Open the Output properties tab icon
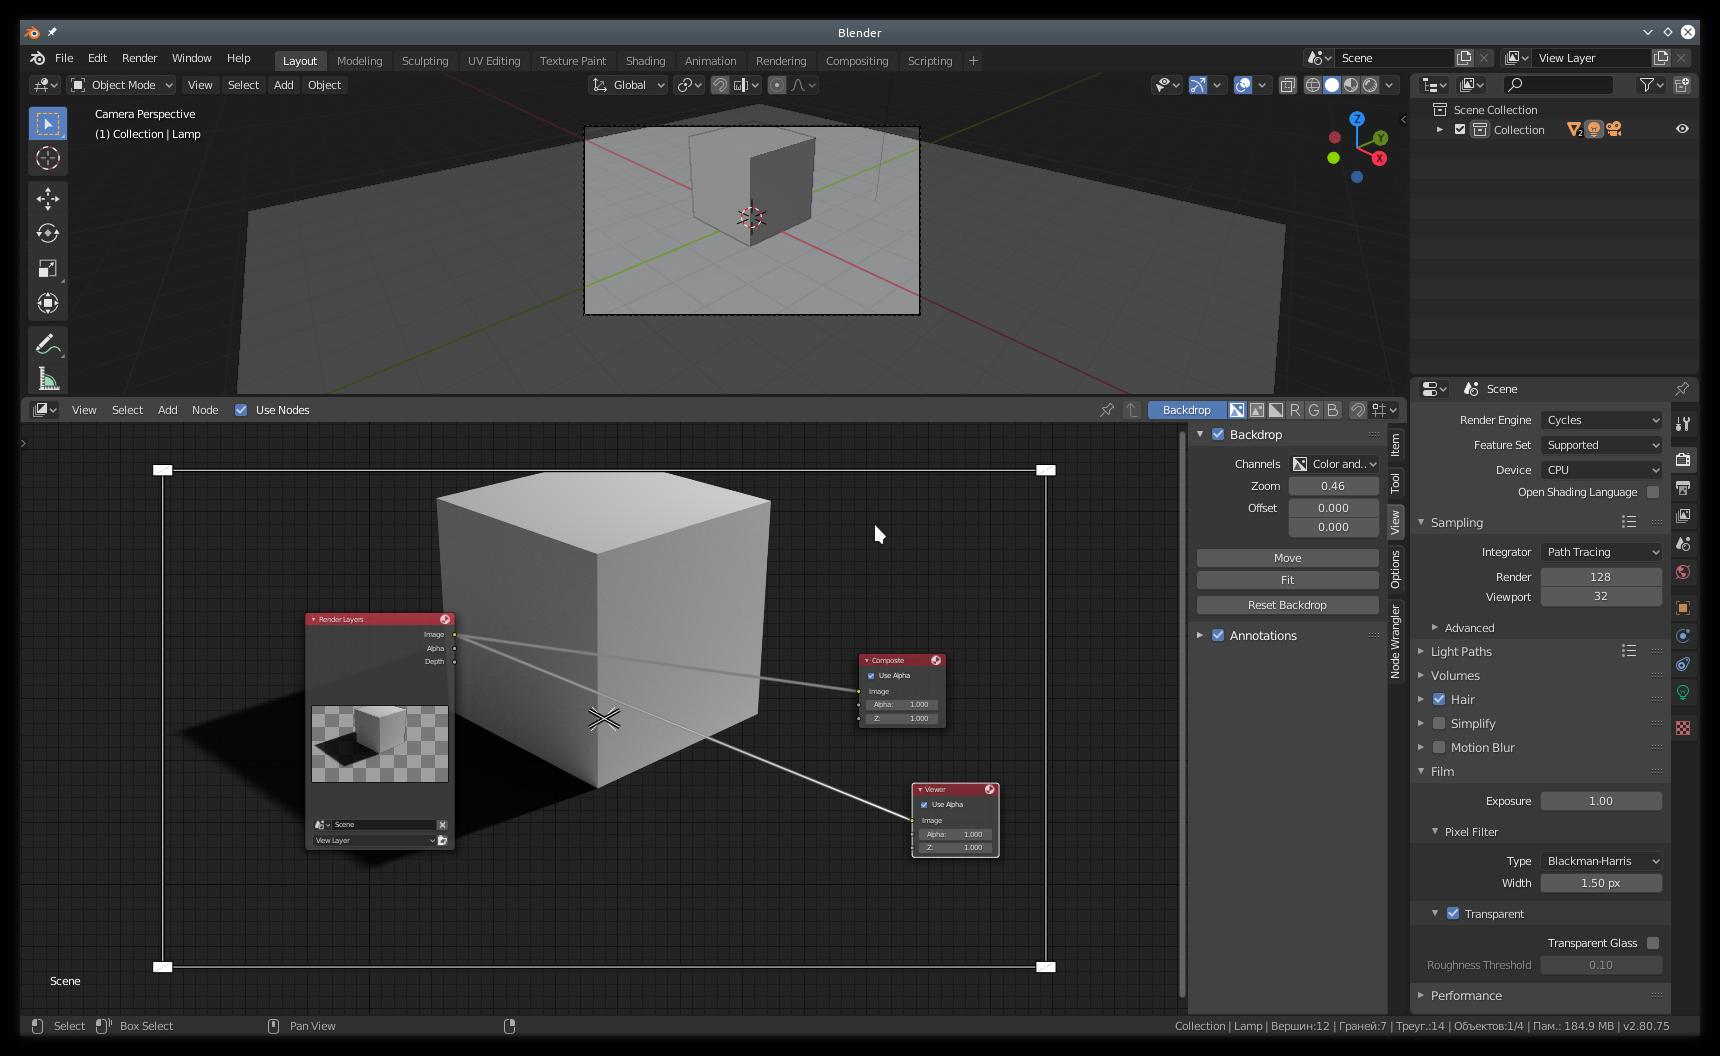 (x=1683, y=488)
